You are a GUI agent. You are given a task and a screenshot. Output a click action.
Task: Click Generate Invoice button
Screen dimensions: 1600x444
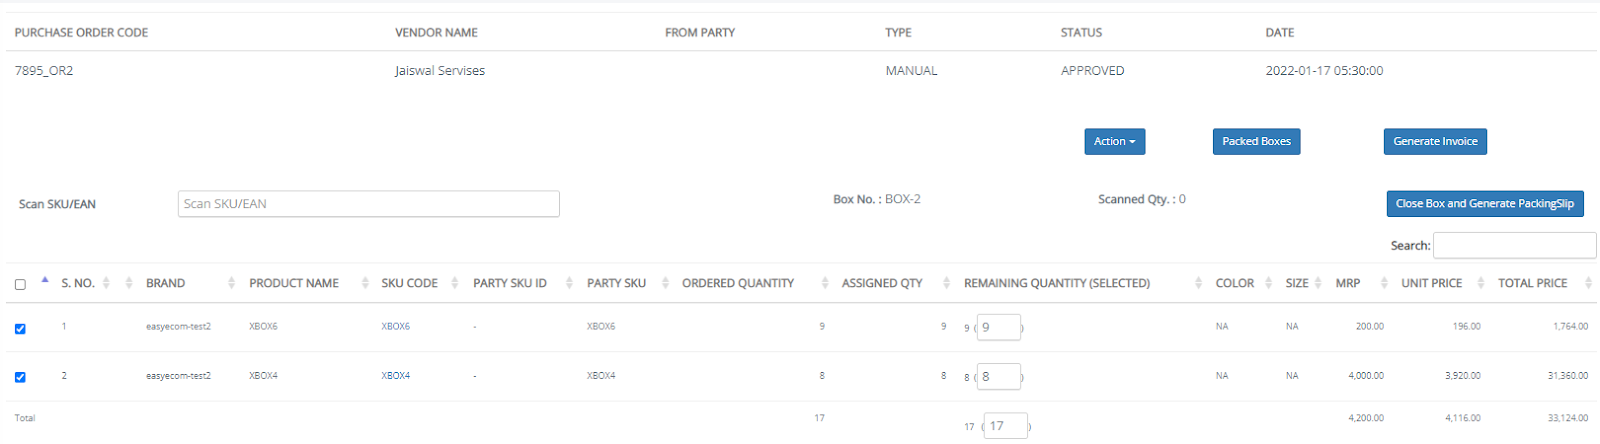1435,142
